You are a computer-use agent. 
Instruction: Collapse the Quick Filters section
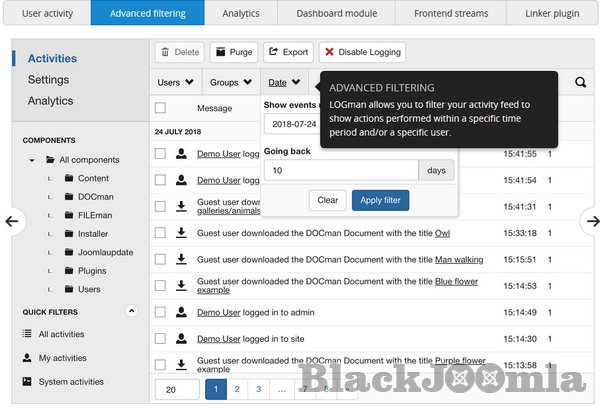pyautogui.click(x=131, y=312)
